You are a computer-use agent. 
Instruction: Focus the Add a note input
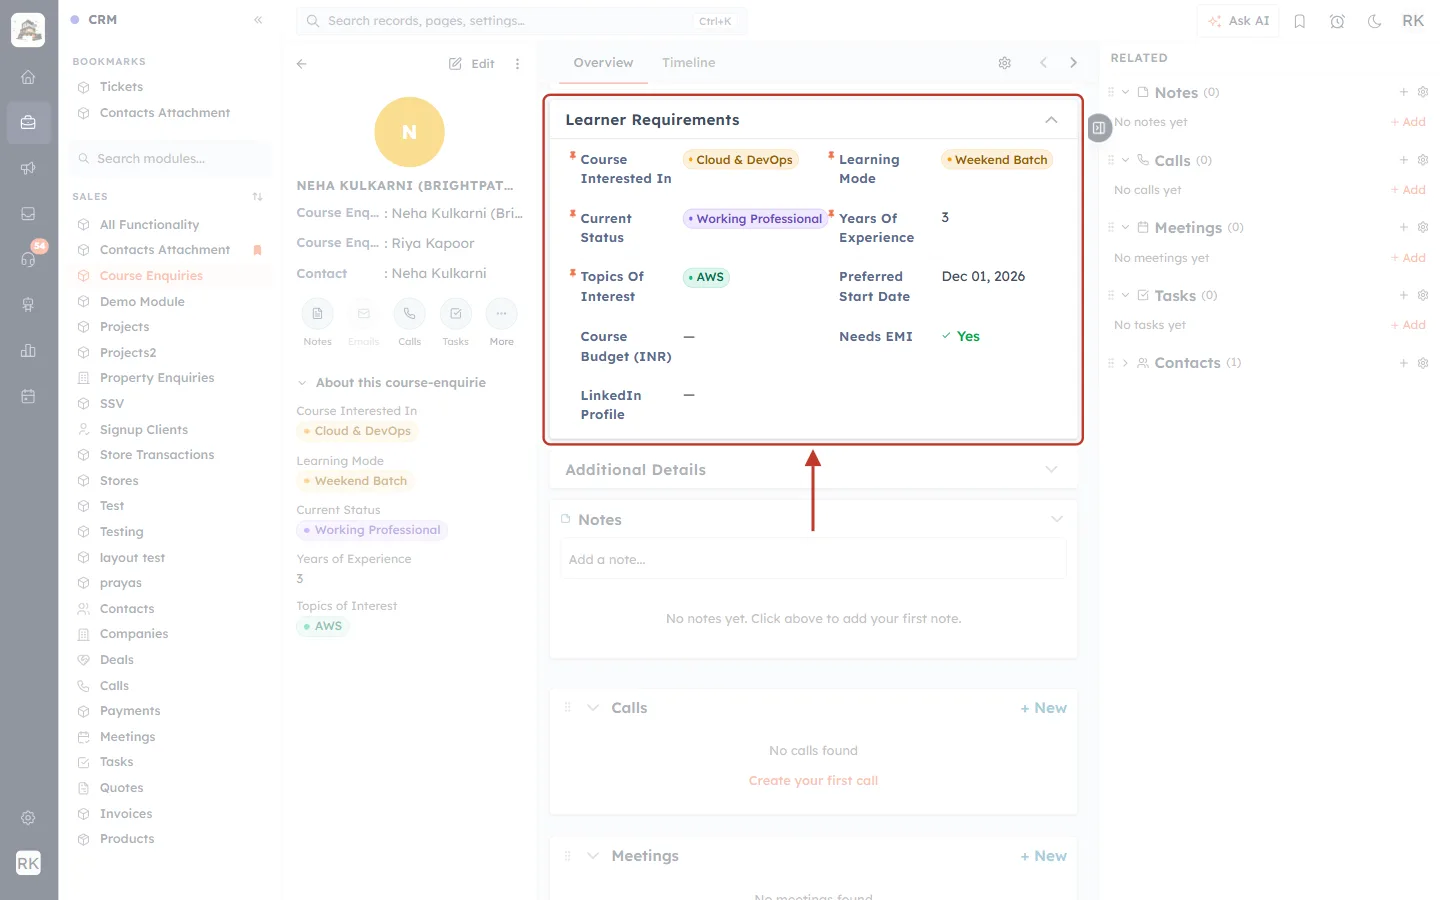[813, 560]
